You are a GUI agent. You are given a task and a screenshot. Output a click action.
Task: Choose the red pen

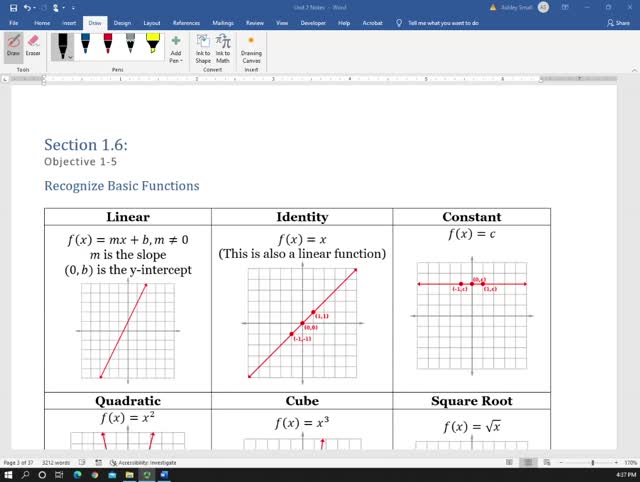pyautogui.click(x=108, y=44)
